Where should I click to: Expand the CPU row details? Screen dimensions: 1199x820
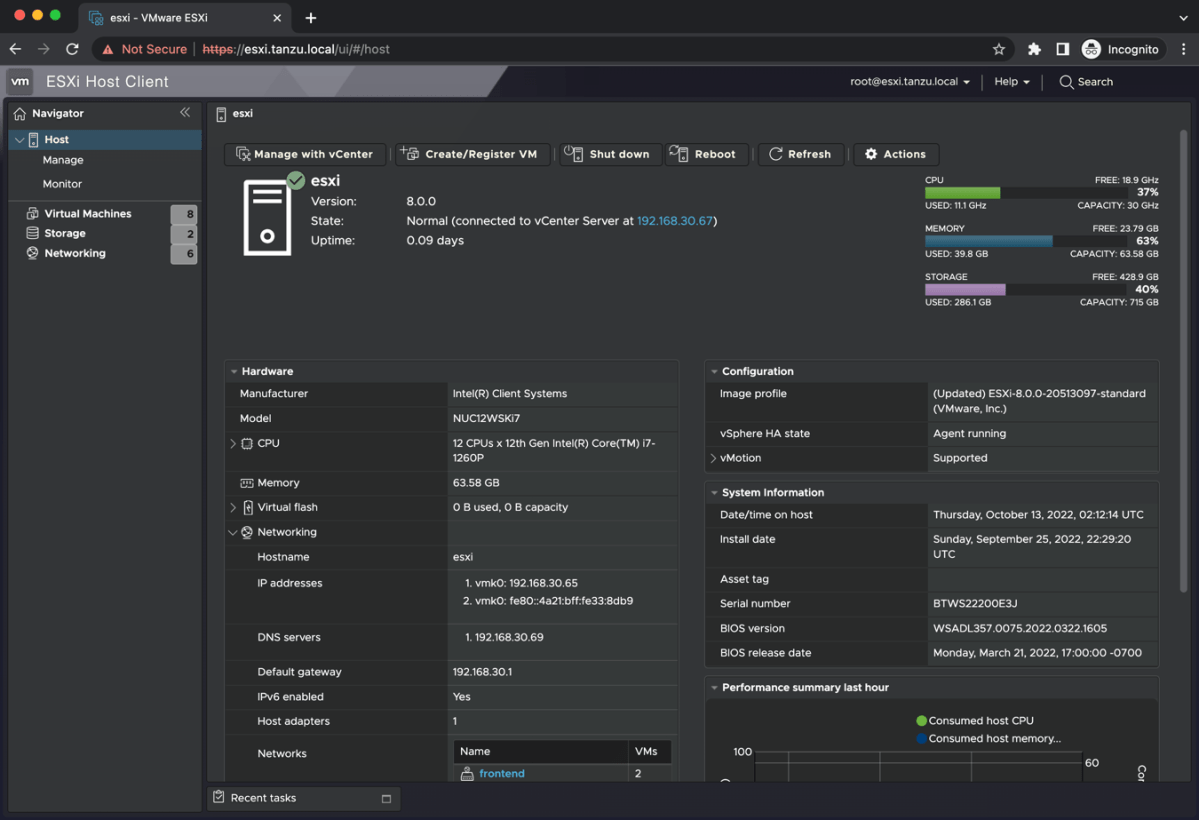click(233, 444)
